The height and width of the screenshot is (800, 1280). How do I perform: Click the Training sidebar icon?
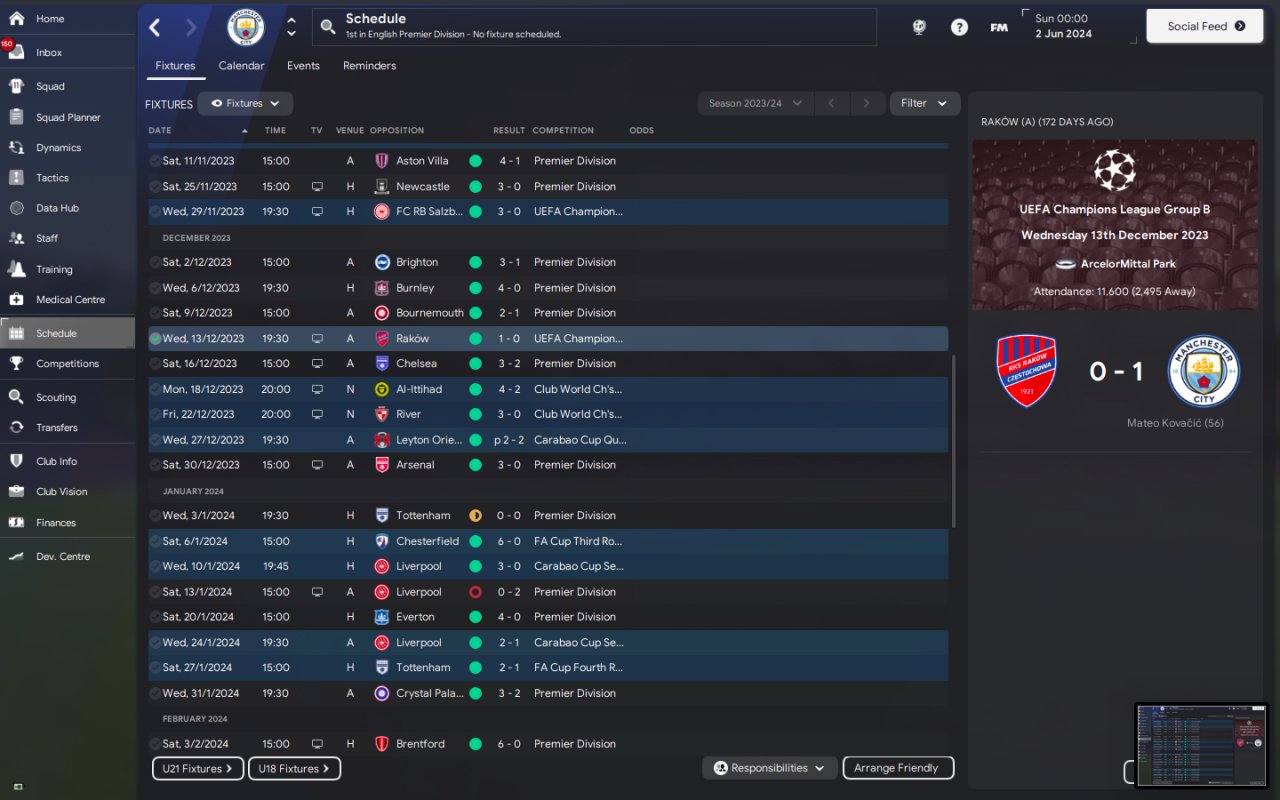click(16, 269)
